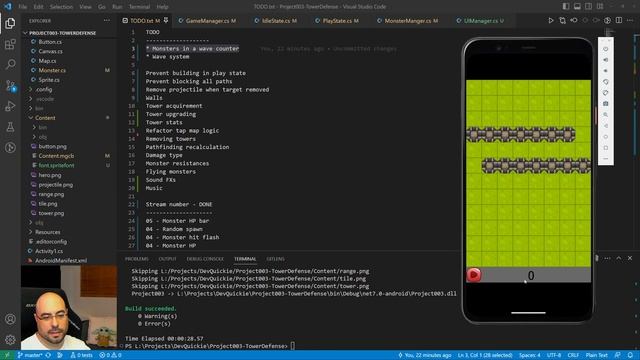
Task: Open the Selection menu
Action: pos(61,7)
